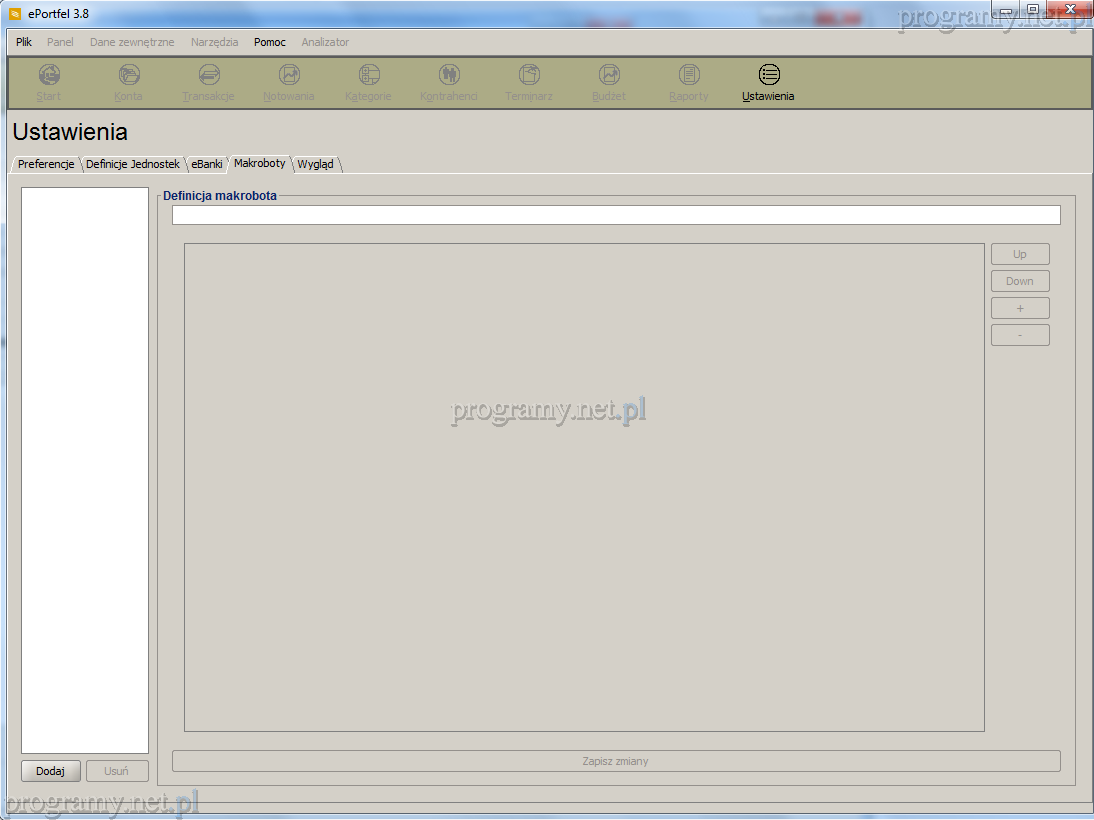Screen dimensions: 1094x820
Task: Switch to the Wygląd tab
Action: pyautogui.click(x=316, y=164)
